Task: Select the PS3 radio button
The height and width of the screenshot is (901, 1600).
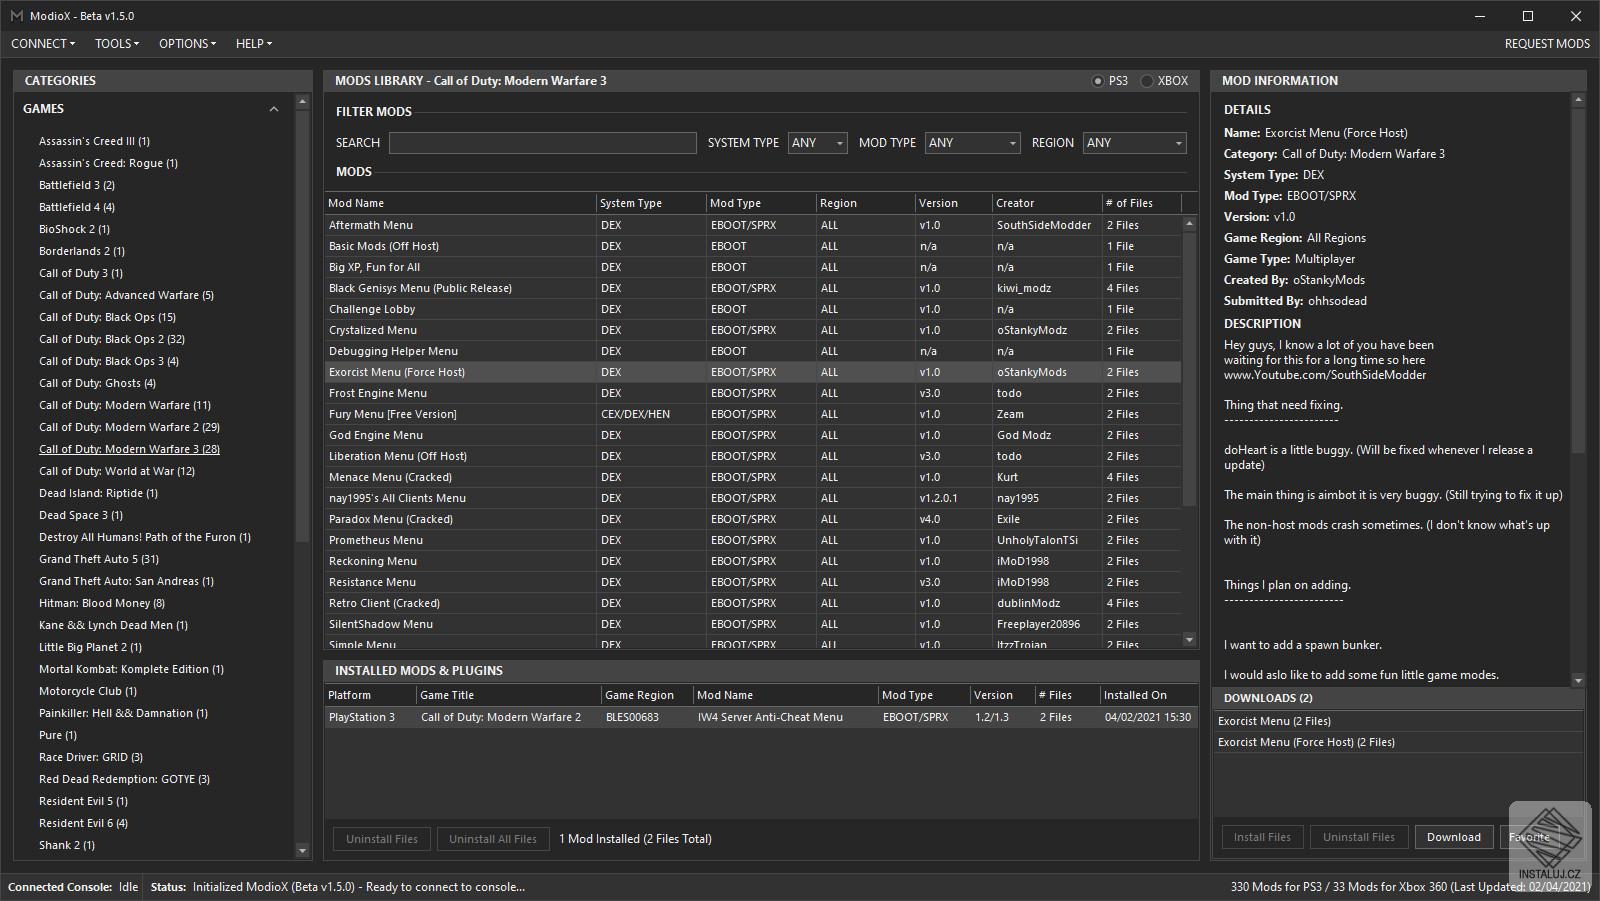Action: click(1098, 81)
